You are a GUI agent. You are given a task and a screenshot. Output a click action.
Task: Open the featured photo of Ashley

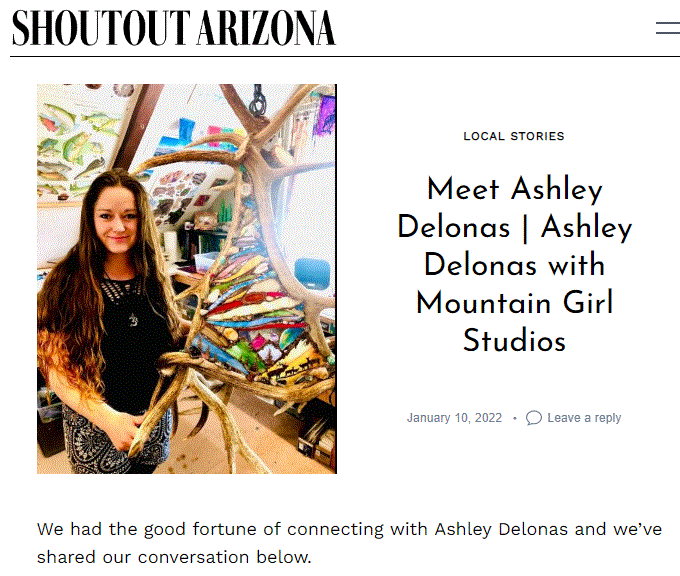click(x=187, y=279)
